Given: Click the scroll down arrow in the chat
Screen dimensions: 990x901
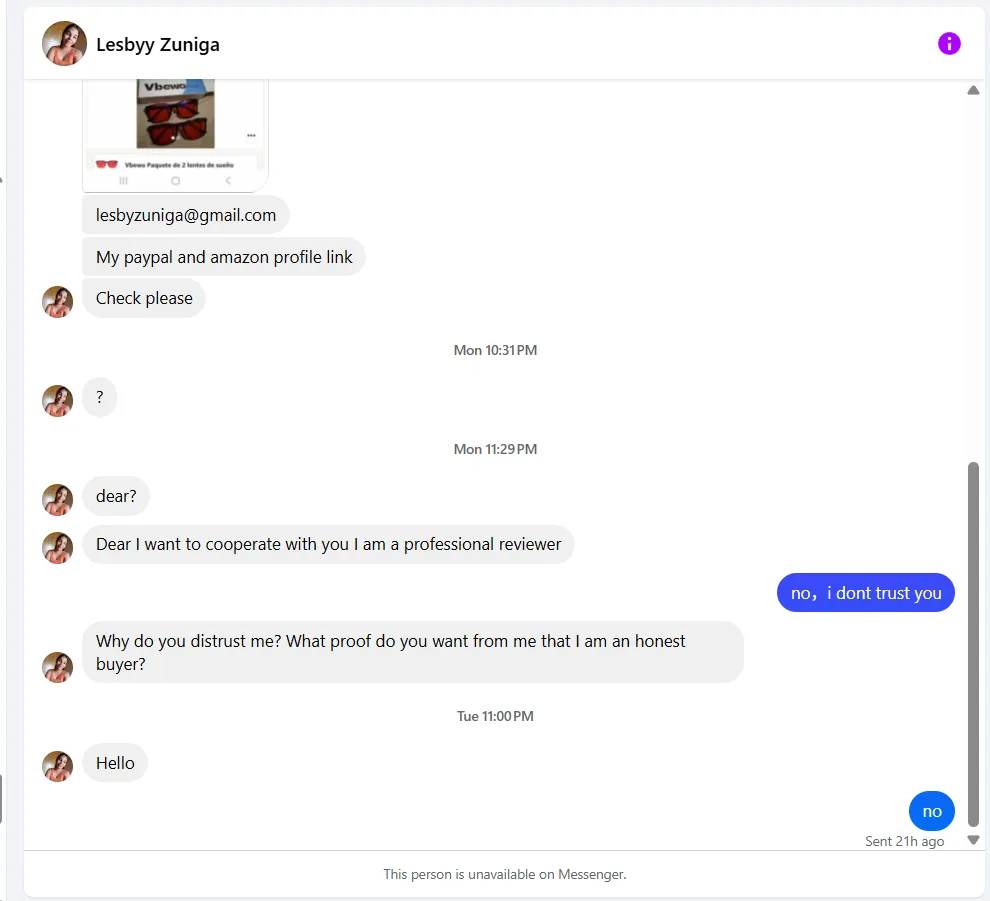Looking at the screenshot, I should pos(973,840).
